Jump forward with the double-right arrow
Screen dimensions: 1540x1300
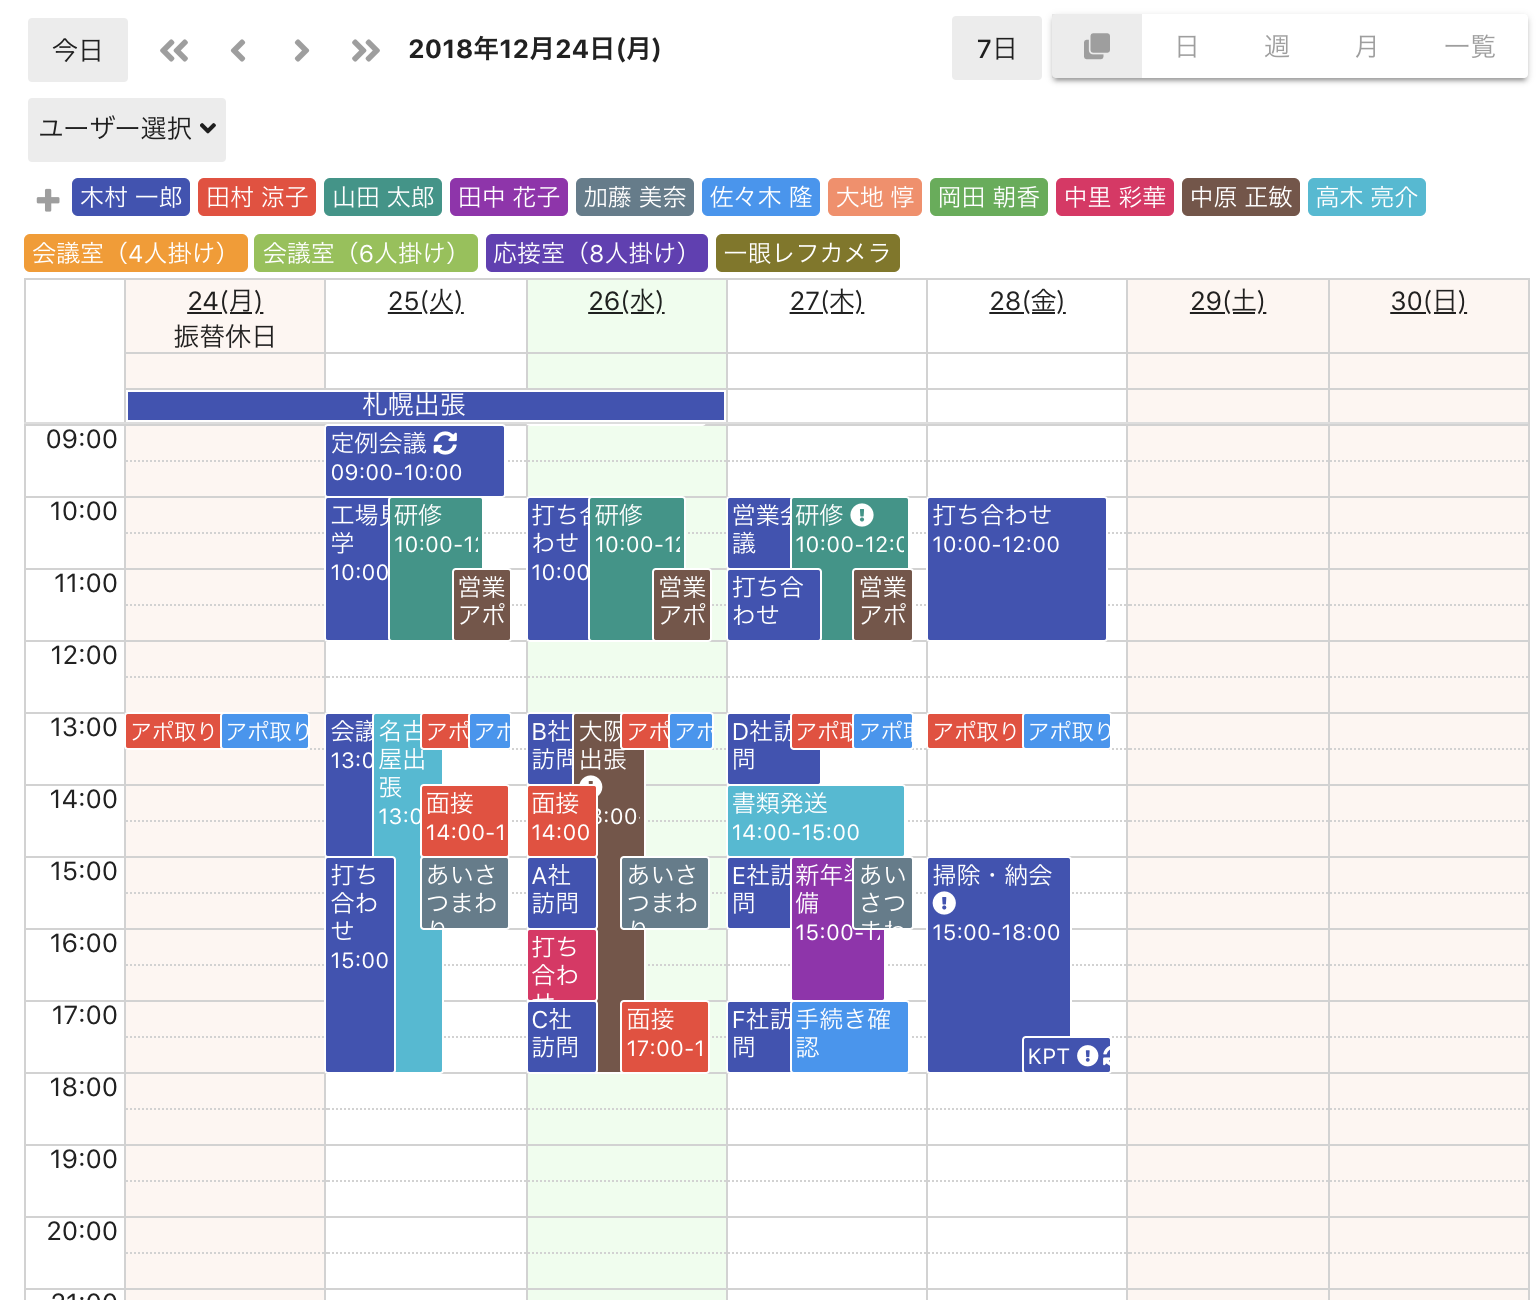coord(365,50)
